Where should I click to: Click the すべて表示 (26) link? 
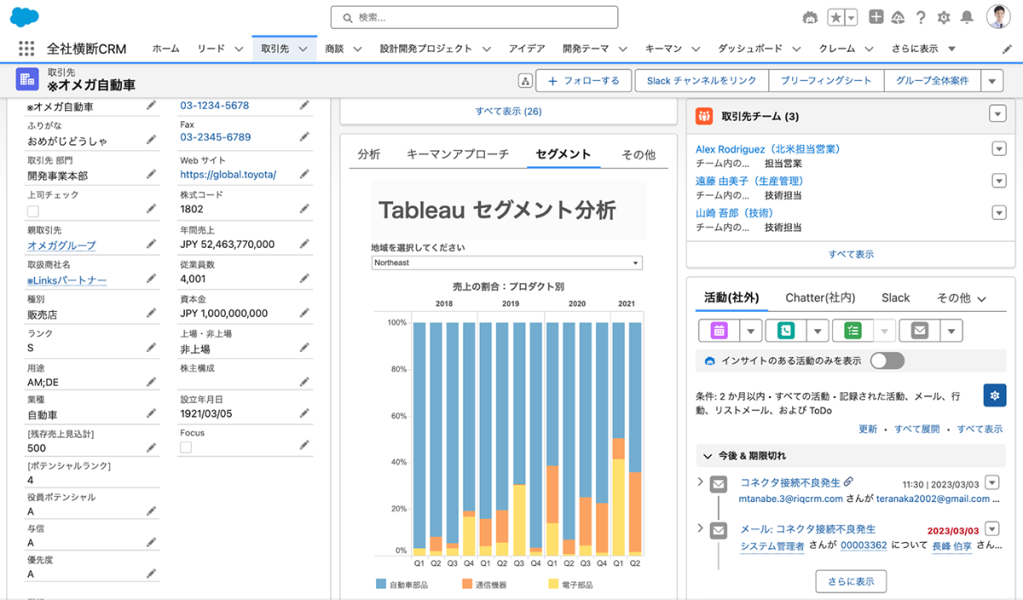point(508,112)
